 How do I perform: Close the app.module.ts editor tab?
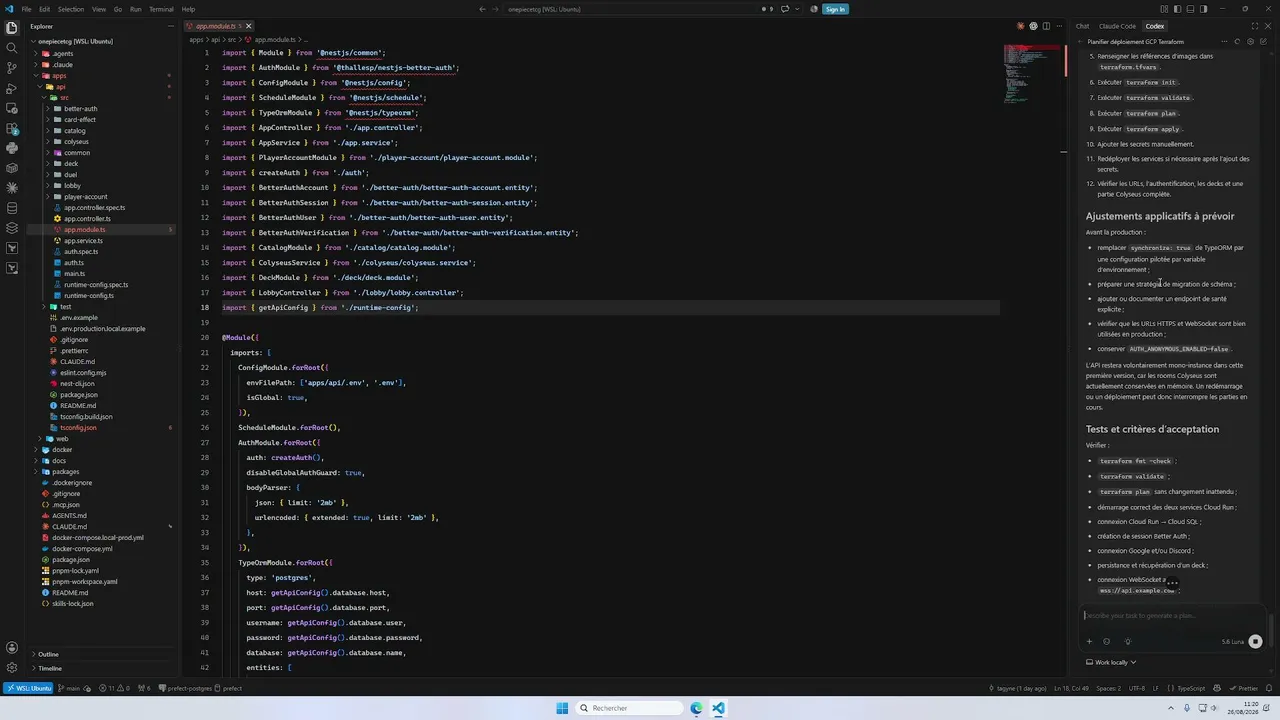(248, 26)
